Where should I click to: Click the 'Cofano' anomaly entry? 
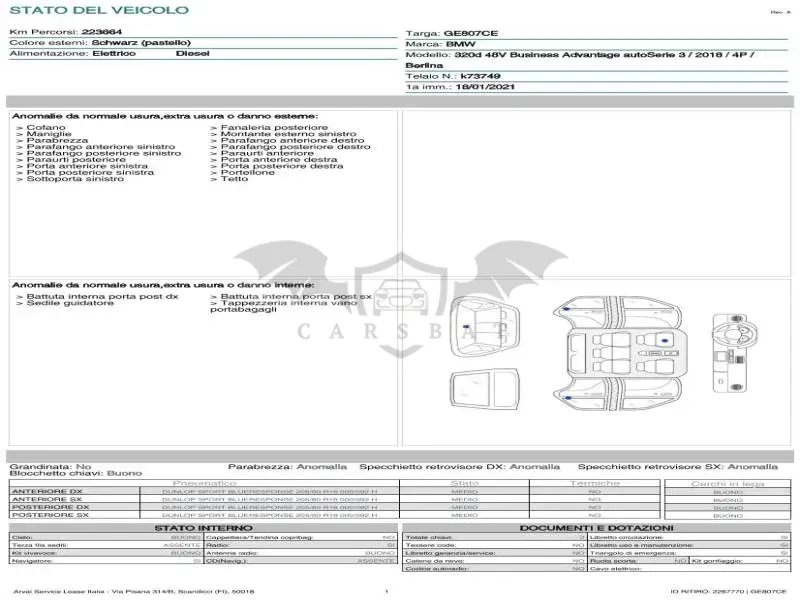coord(46,128)
